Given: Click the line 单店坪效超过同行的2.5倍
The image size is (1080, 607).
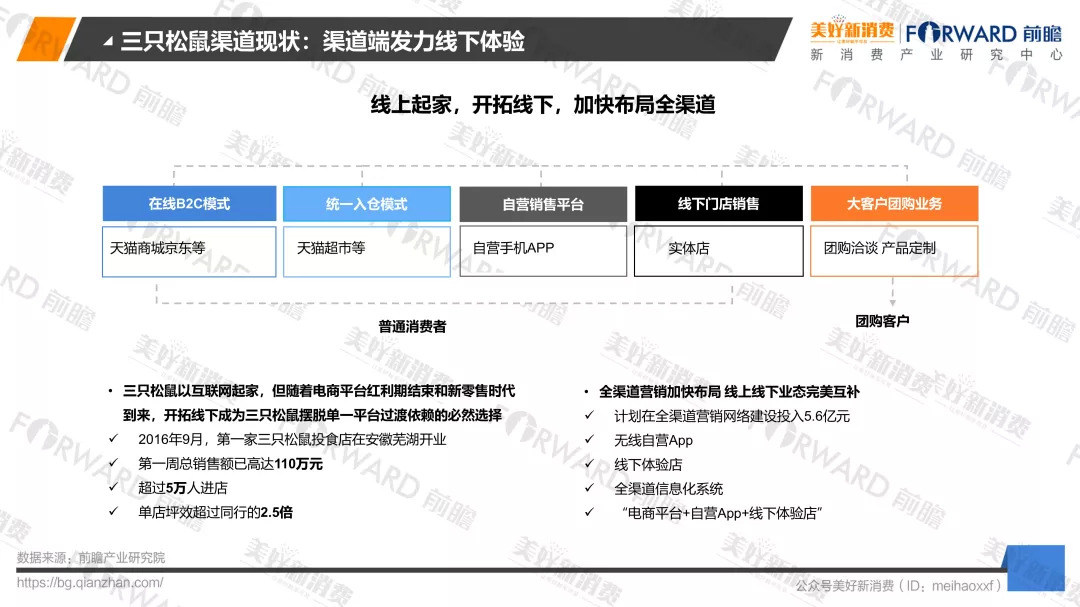Looking at the screenshot, I should (215, 512).
